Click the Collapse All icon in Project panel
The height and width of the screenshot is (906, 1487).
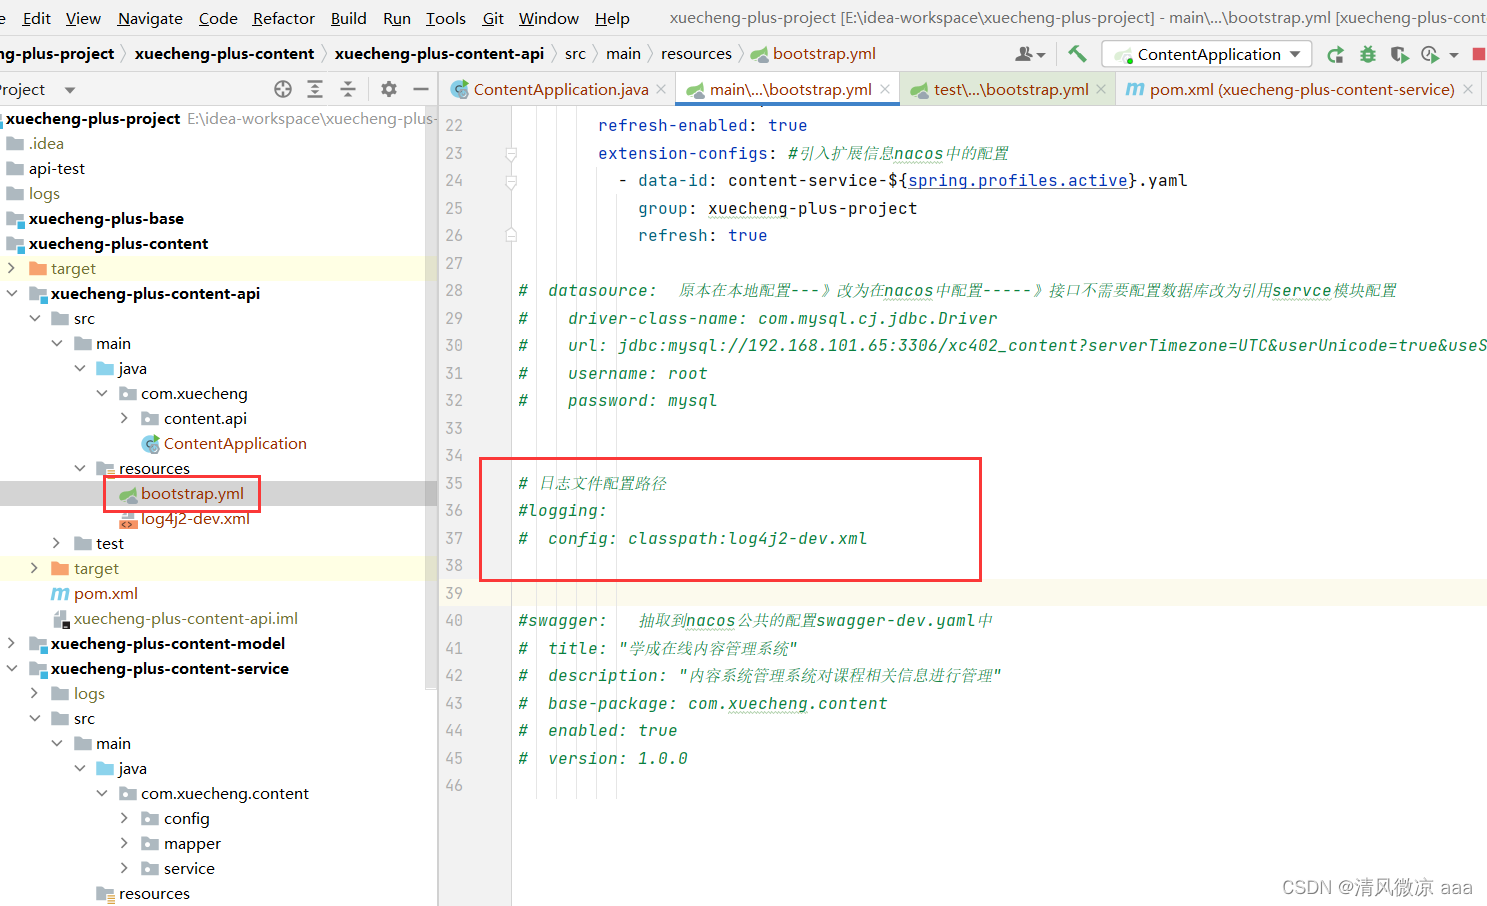pyautogui.click(x=348, y=89)
